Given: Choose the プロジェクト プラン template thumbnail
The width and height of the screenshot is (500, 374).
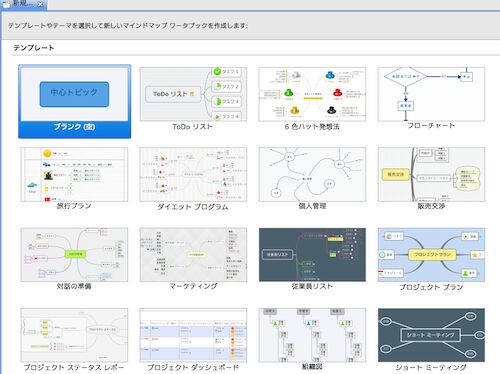Looking at the screenshot, I should click(x=431, y=255).
